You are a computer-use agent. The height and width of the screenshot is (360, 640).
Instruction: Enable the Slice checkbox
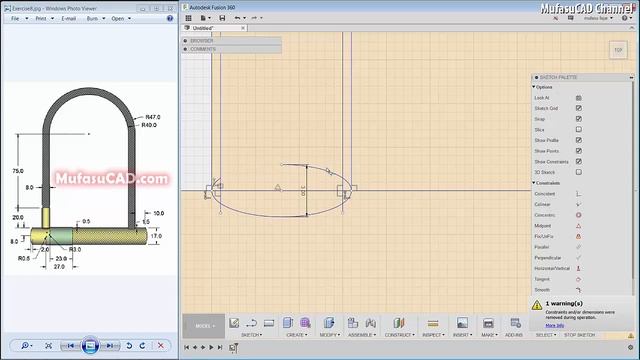[x=578, y=129]
